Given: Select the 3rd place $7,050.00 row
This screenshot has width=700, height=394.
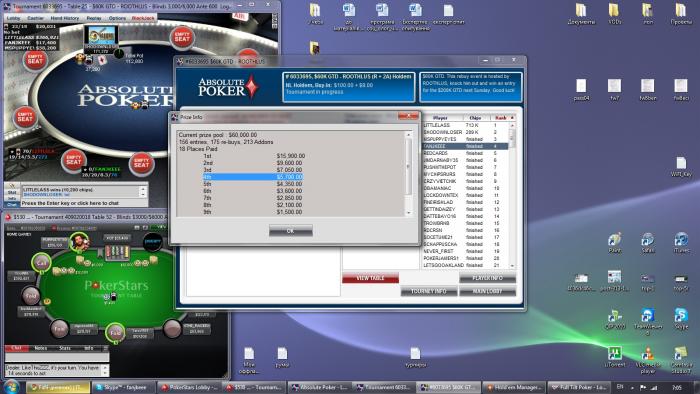Looking at the screenshot, I should point(254,170).
